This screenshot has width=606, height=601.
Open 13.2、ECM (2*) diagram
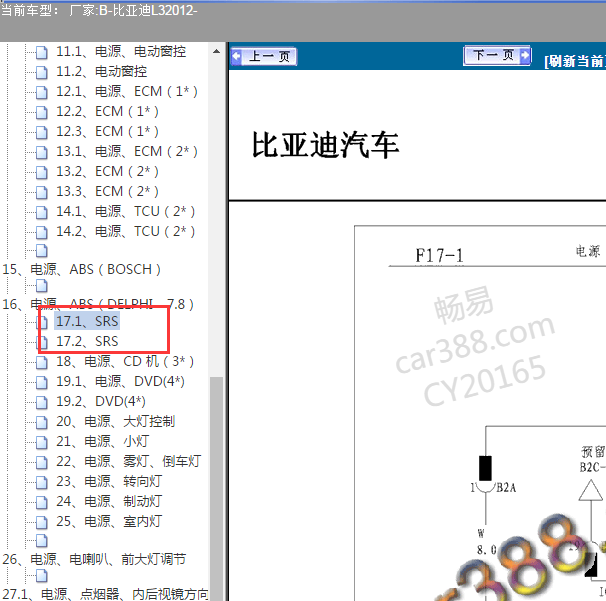click(107, 172)
